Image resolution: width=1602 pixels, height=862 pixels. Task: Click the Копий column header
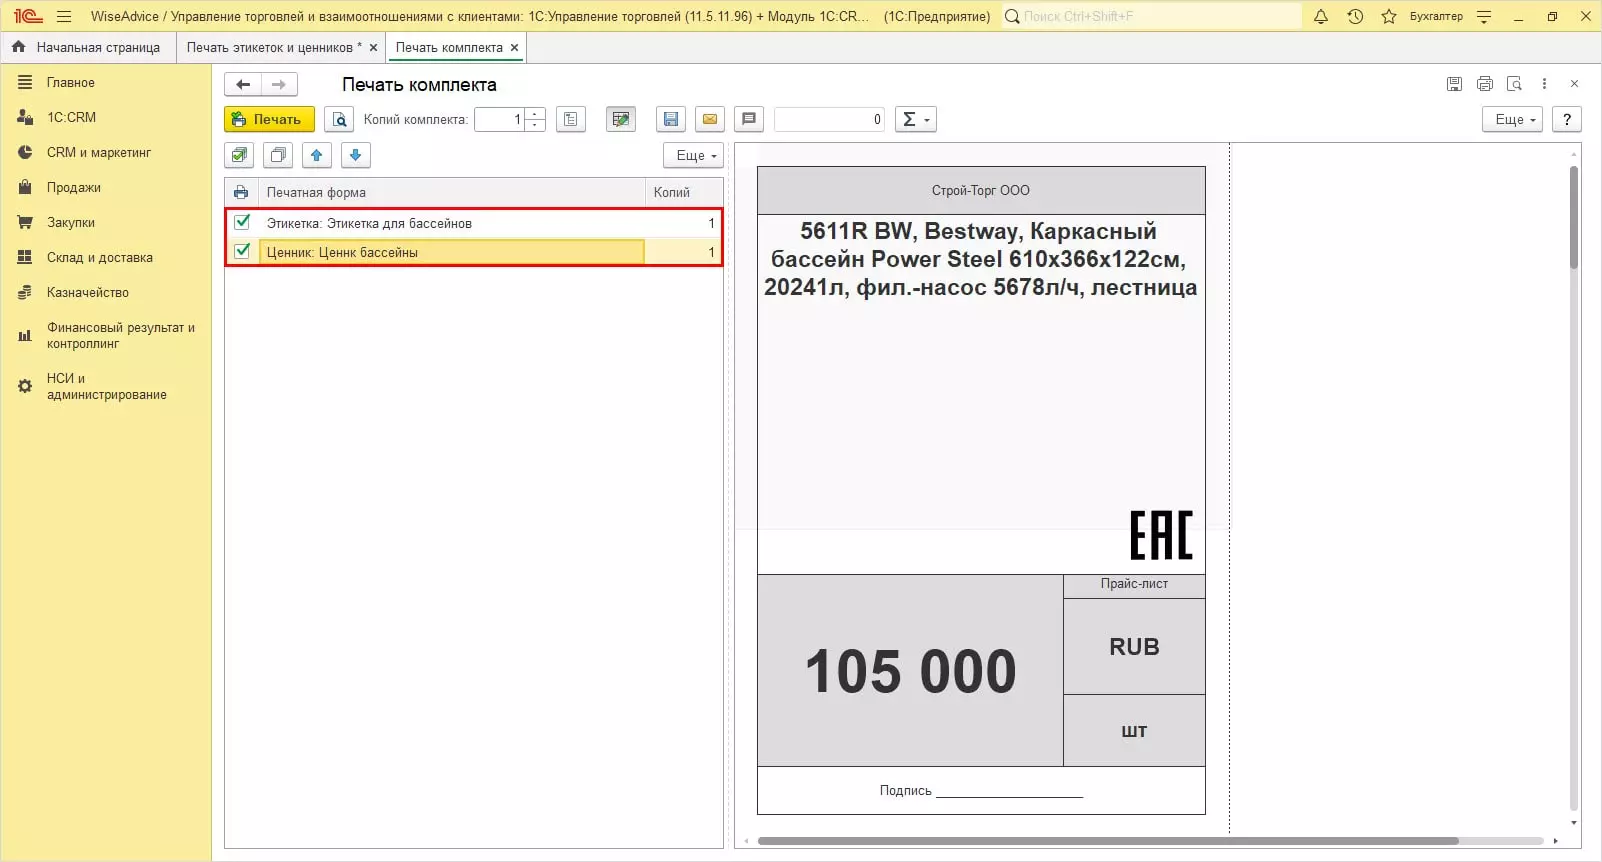[684, 192]
